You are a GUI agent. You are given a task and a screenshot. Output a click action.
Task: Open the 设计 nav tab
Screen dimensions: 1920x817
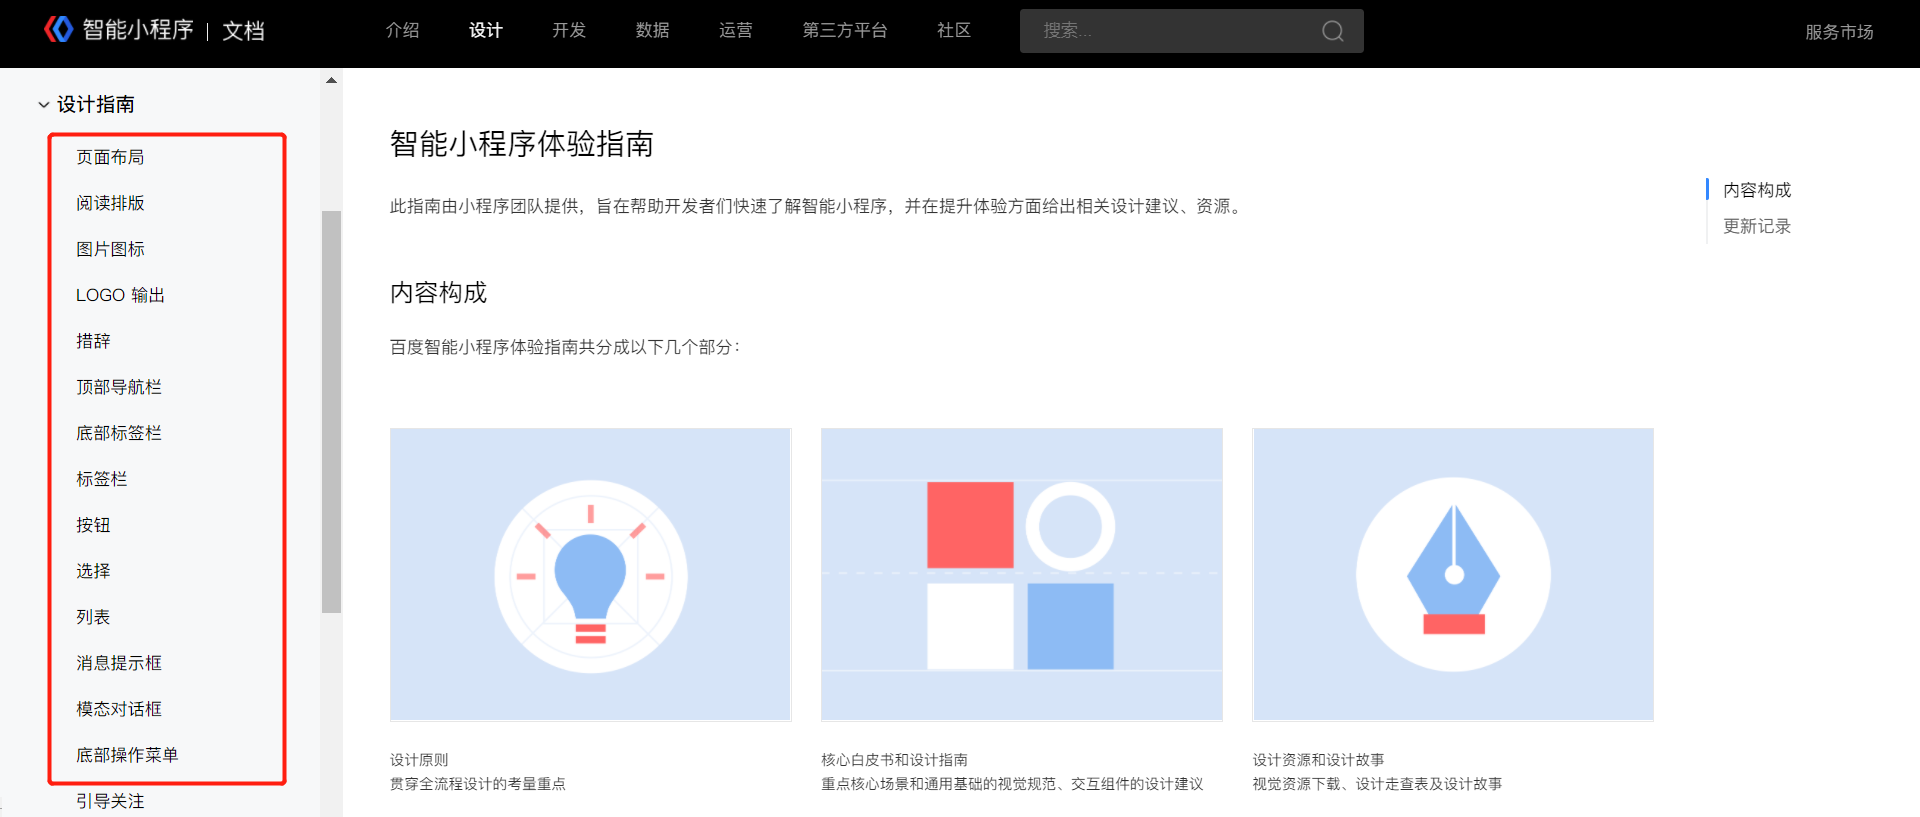point(485,31)
